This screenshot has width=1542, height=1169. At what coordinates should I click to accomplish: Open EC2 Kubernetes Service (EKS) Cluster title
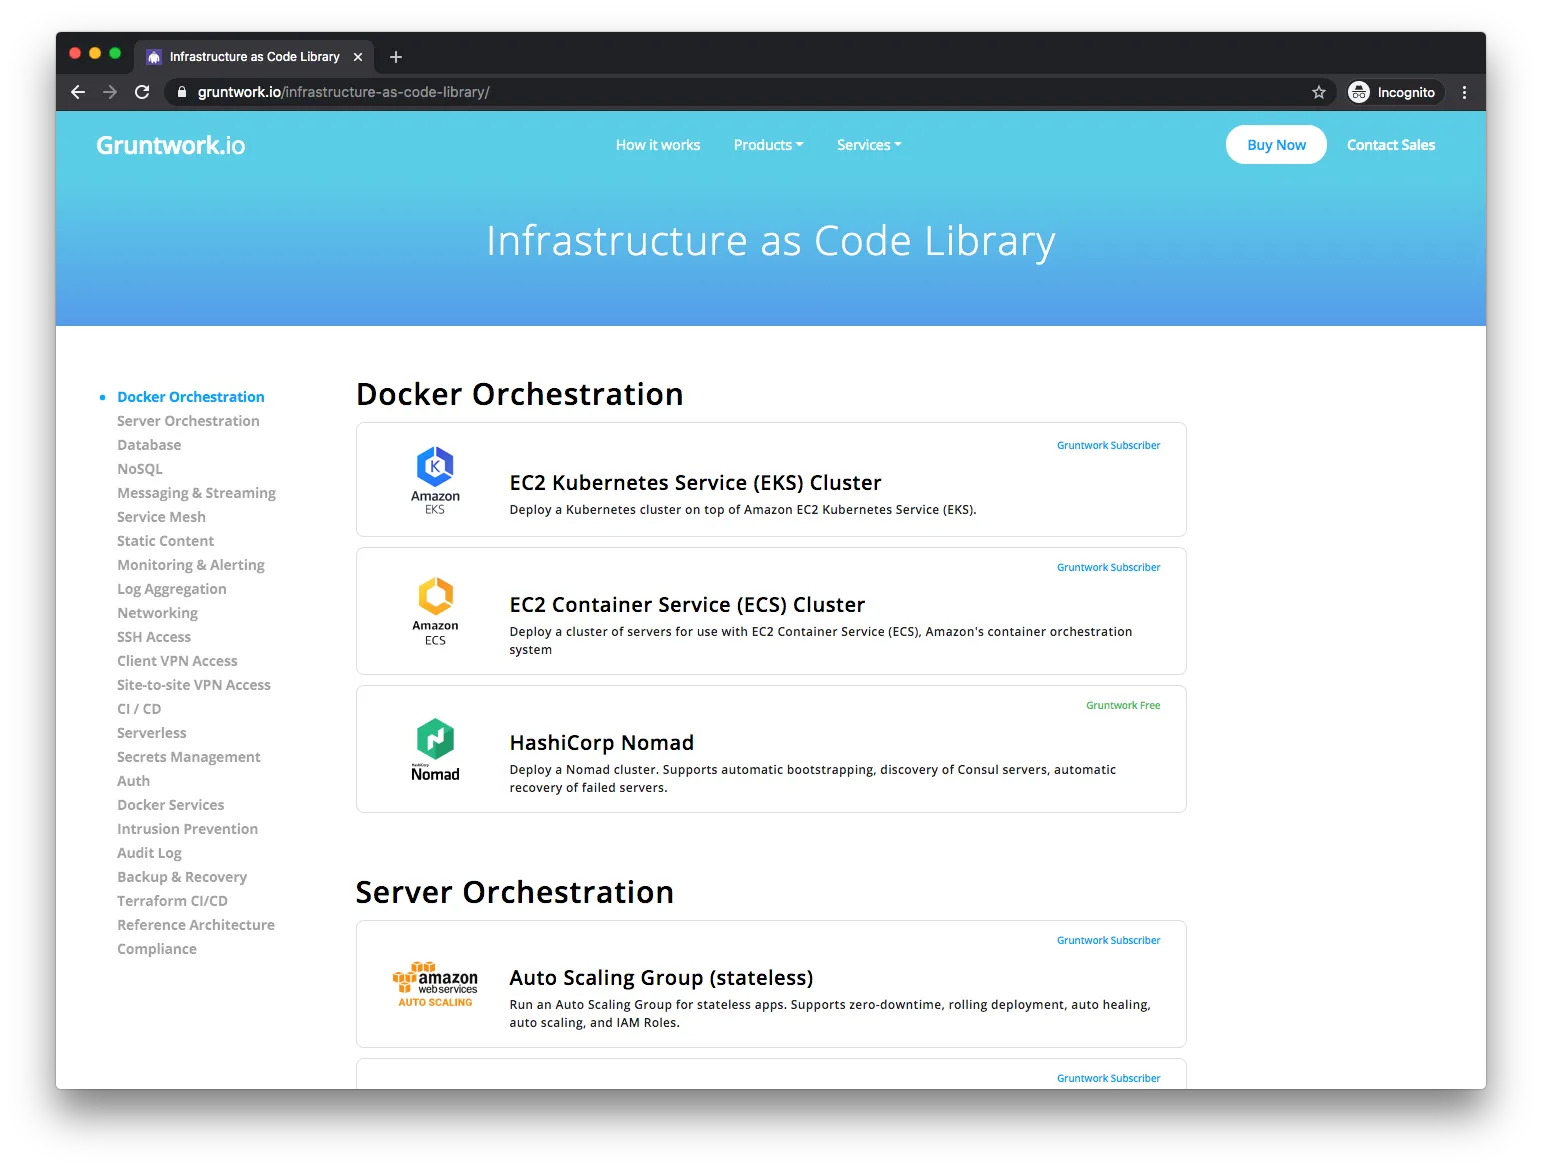click(695, 483)
